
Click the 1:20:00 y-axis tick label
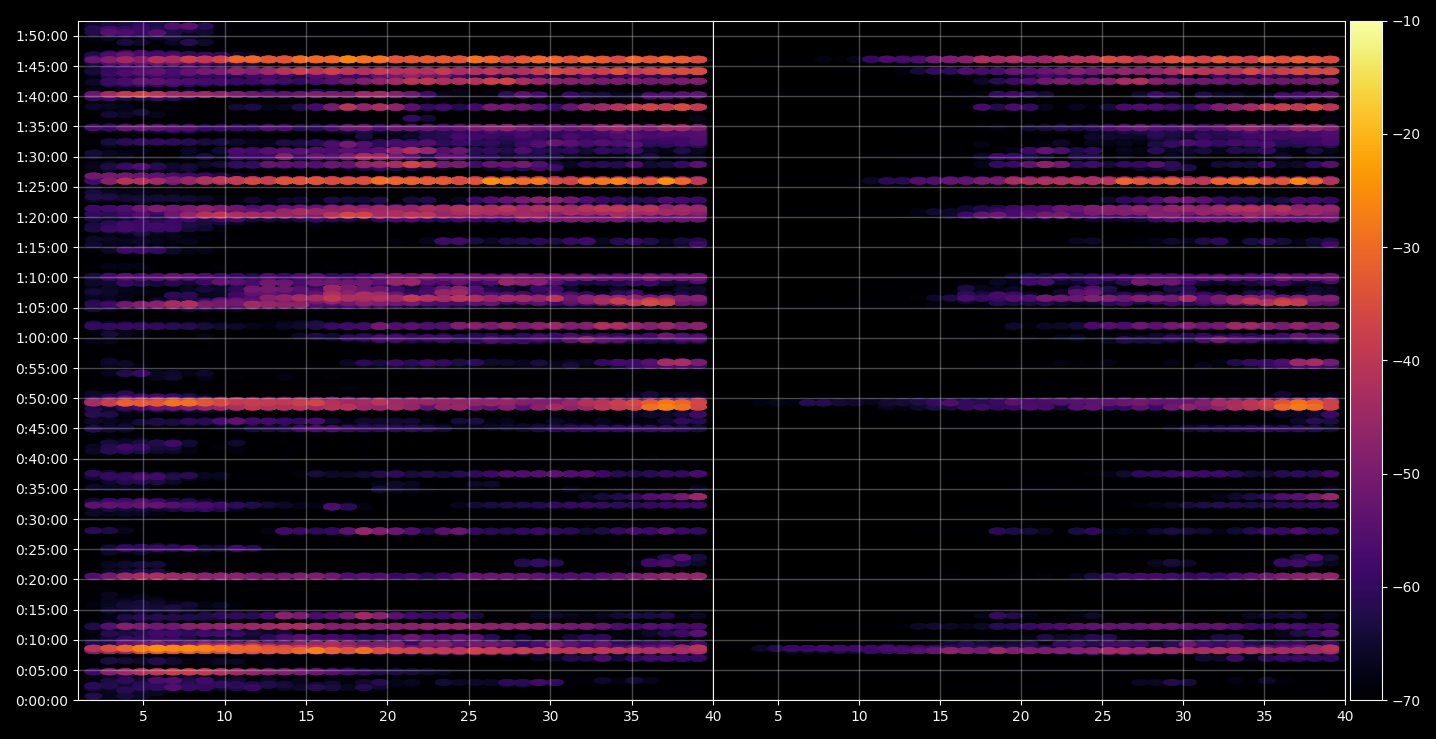click(x=42, y=218)
